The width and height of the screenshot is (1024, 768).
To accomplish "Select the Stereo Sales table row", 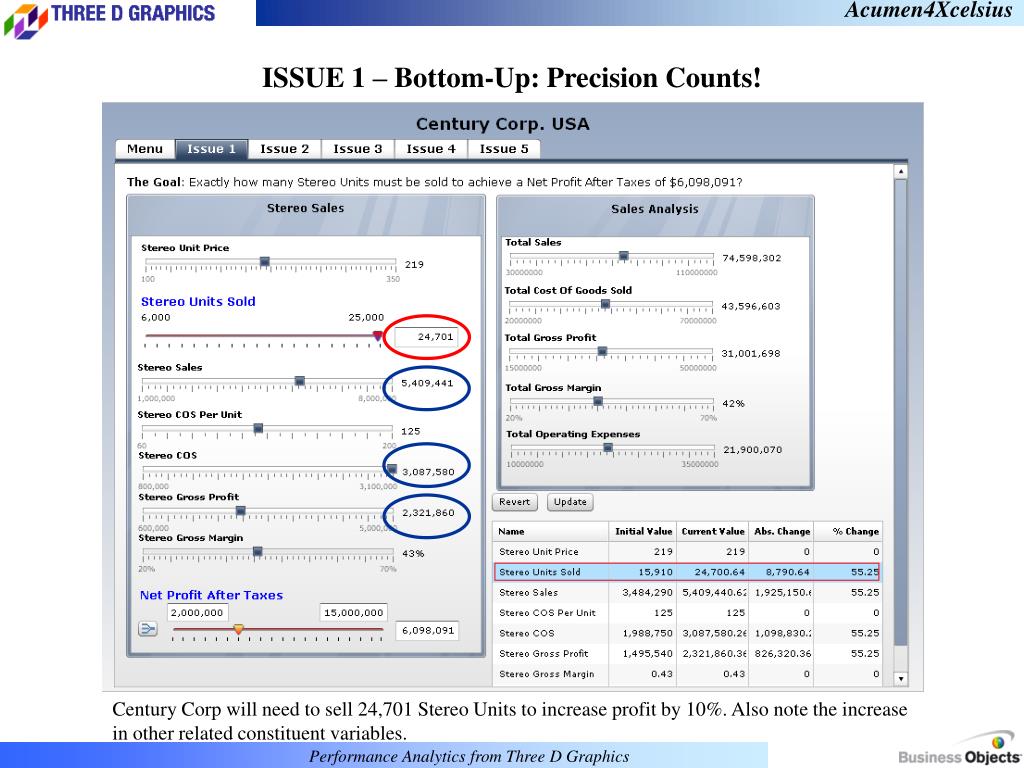I will point(687,592).
